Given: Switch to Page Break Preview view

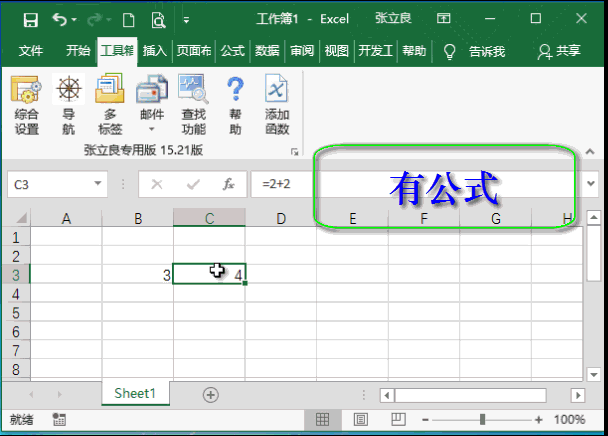Looking at the screenshot, I should point(397,420).
